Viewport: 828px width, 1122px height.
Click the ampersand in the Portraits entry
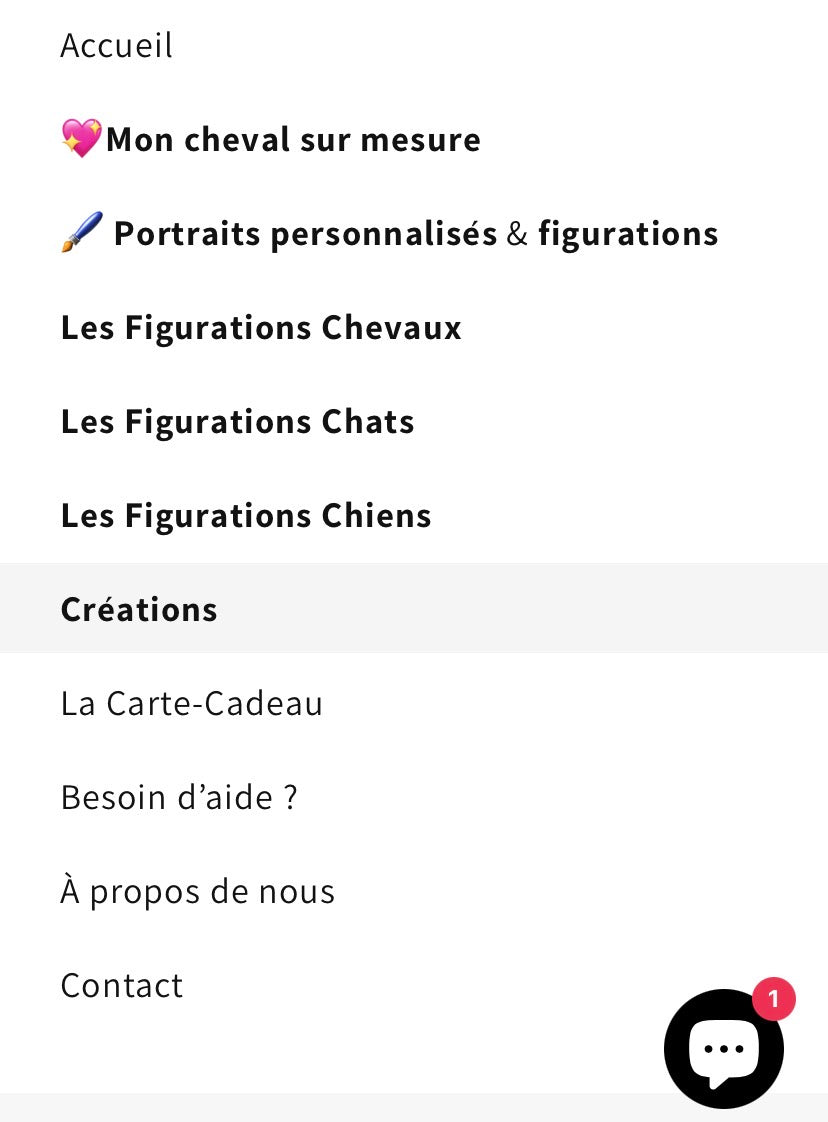[517, 233]
